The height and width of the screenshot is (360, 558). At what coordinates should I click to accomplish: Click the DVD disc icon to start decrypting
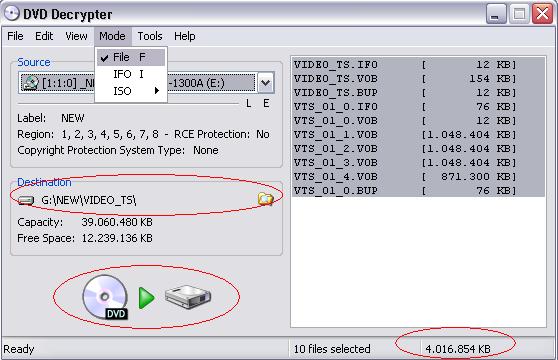105,297
